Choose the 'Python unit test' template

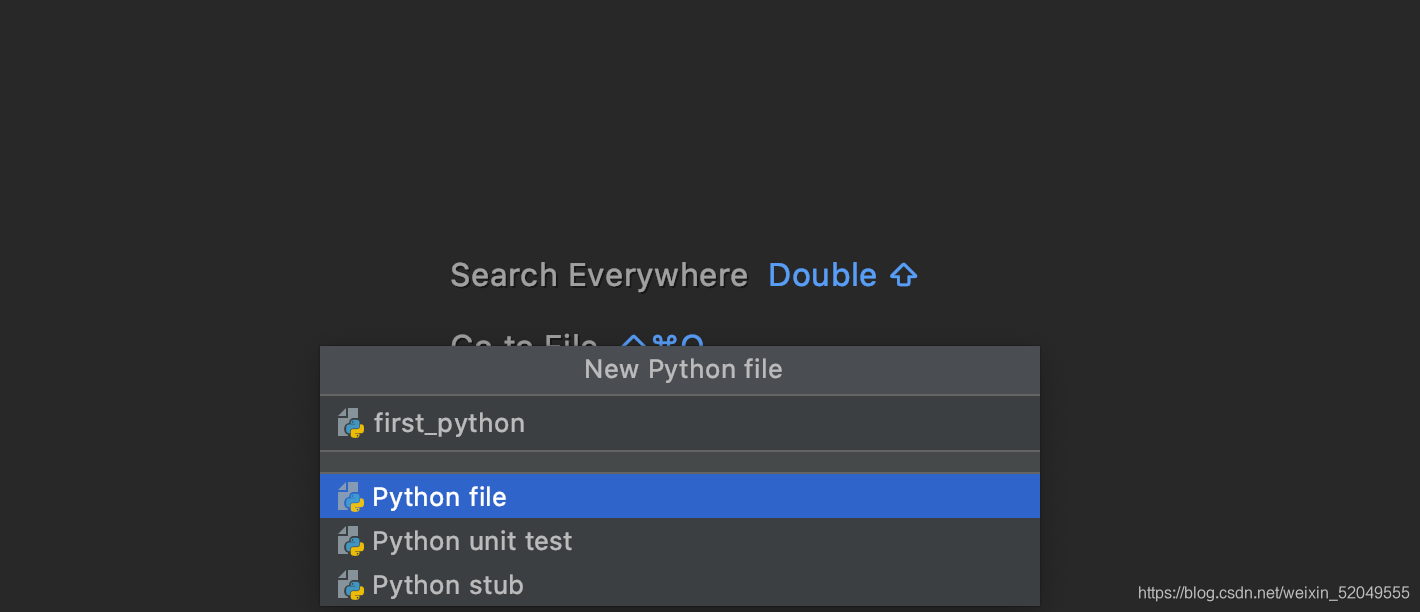point(472,541)
